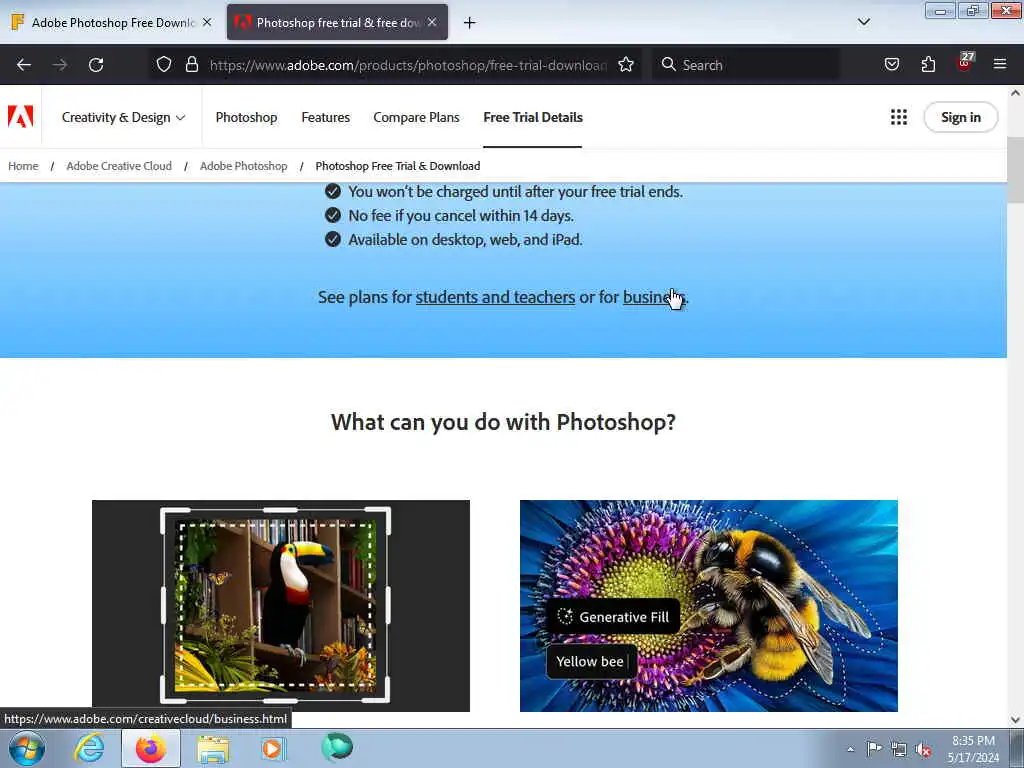
Task: Go to Home breadcrumb
Action: [x=23, y=166]
